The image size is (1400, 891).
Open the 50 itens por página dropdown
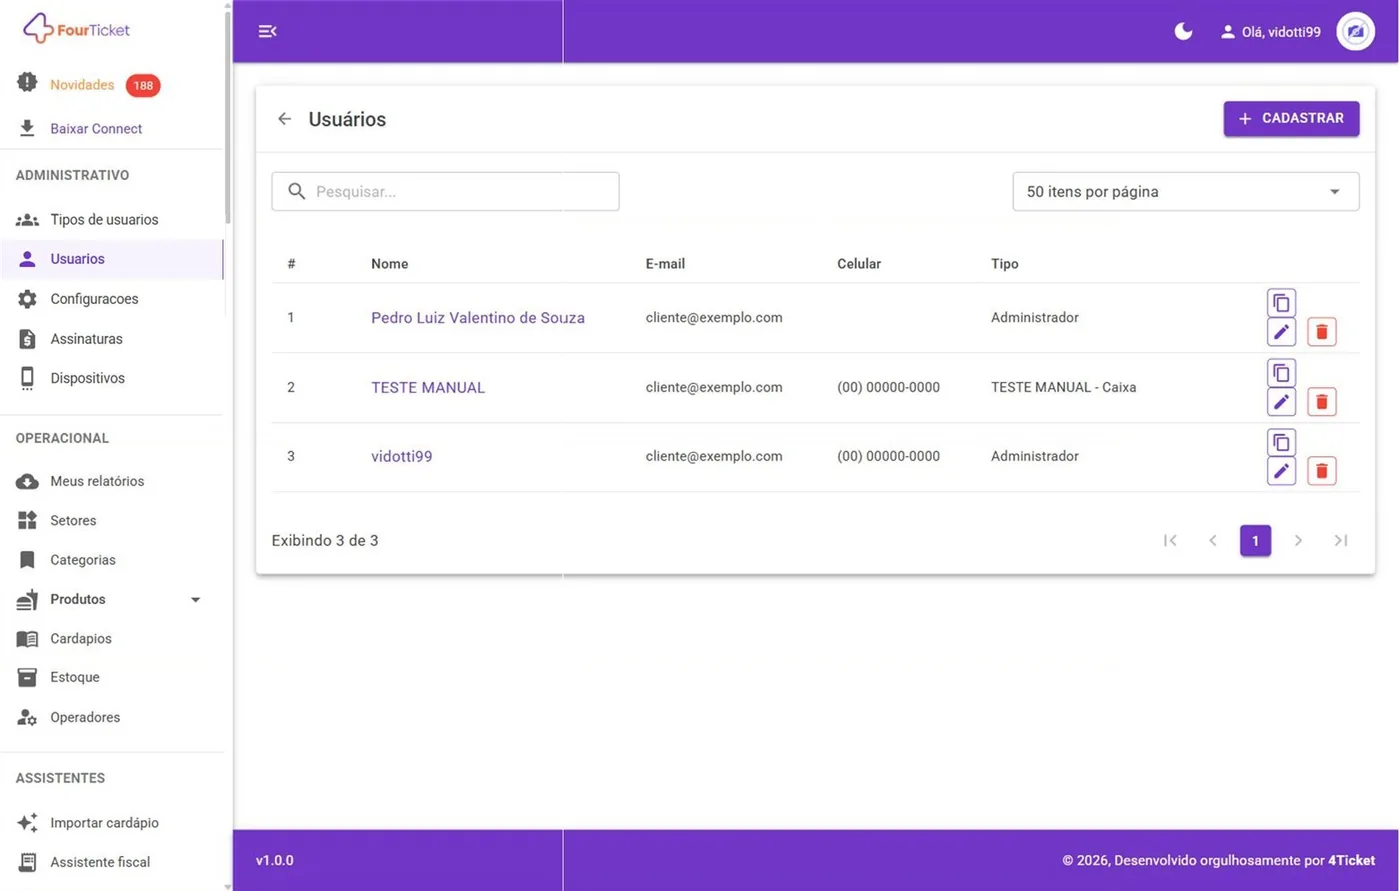click(x=1186, y=192)
